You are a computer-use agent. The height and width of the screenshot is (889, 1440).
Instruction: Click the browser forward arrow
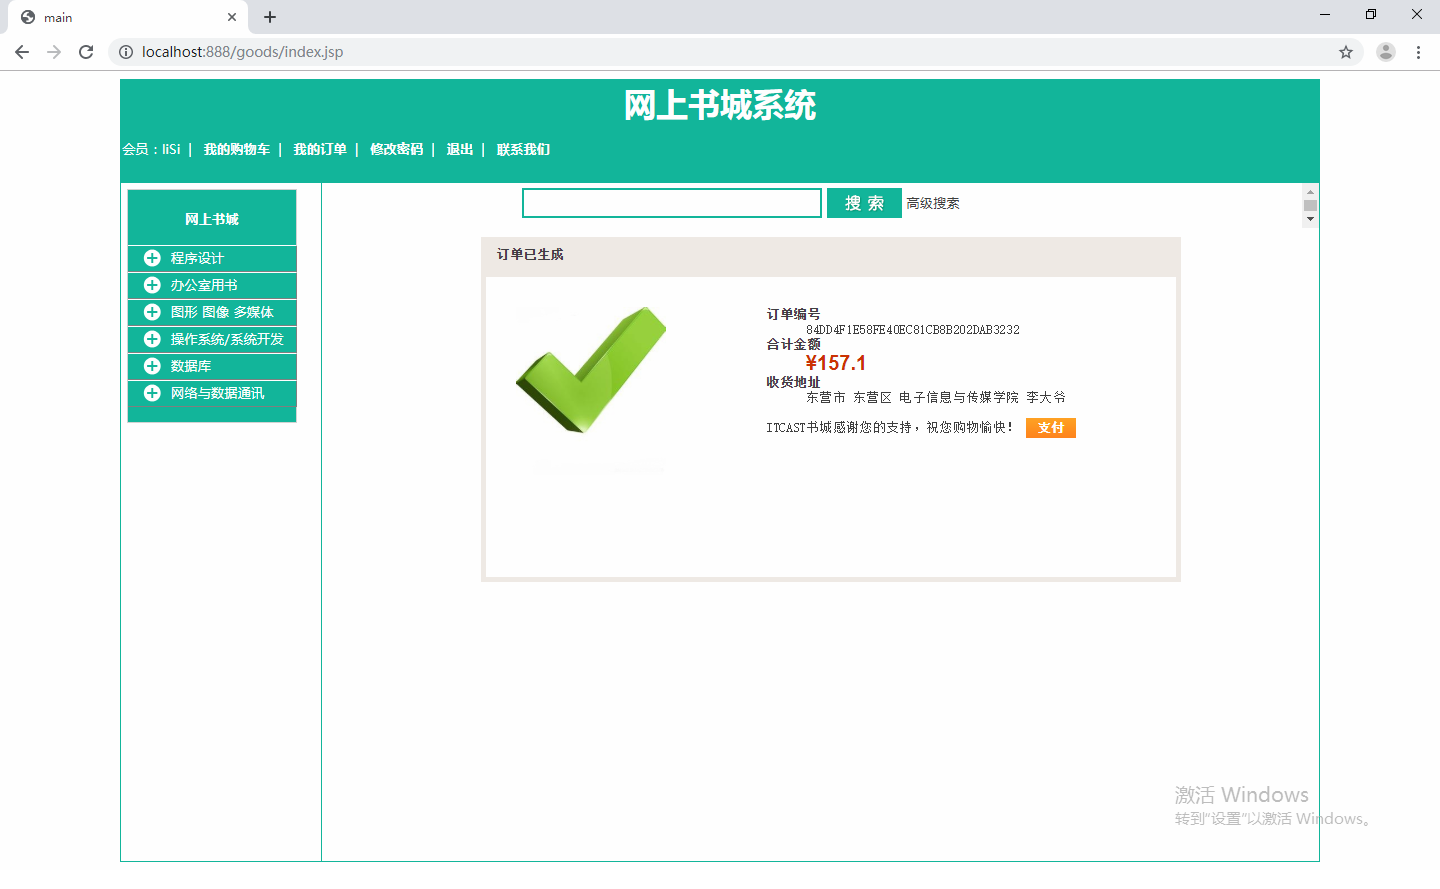[54, 52]
